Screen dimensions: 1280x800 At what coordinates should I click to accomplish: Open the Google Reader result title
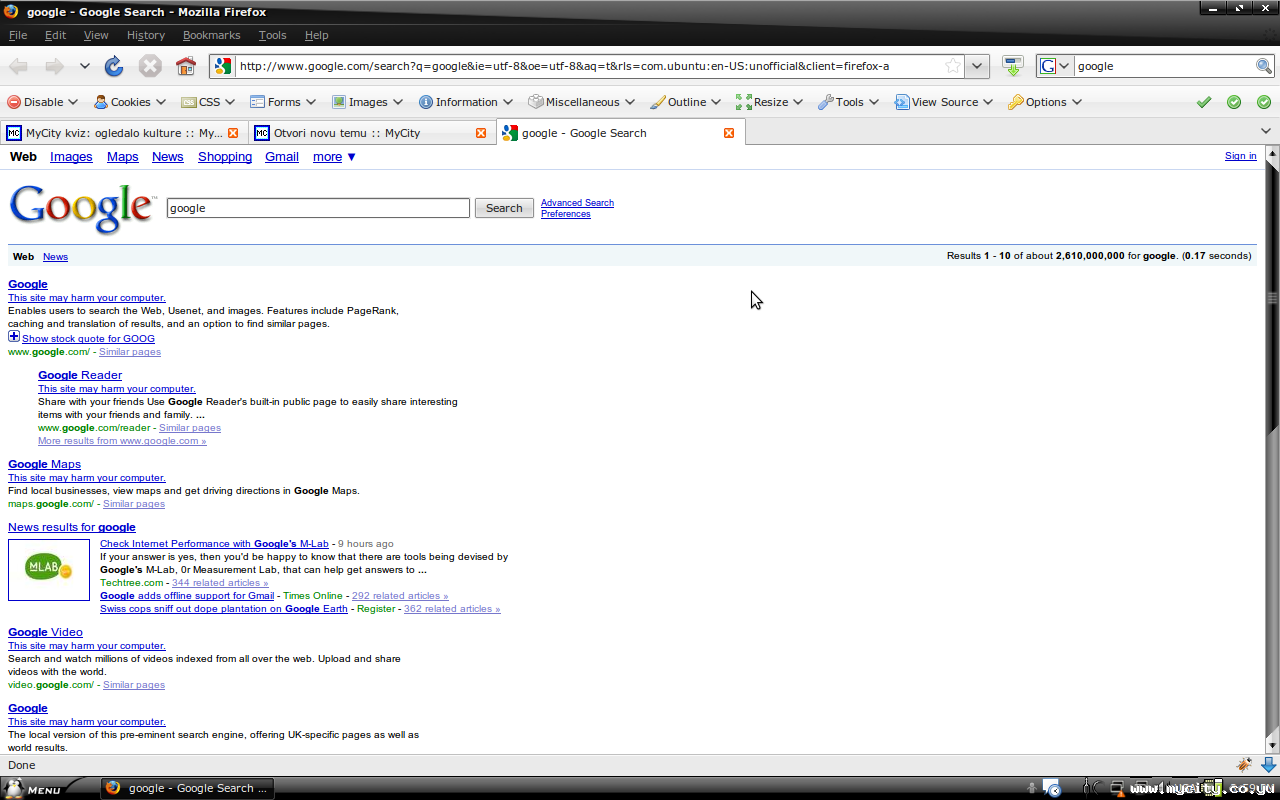[80, 375]
